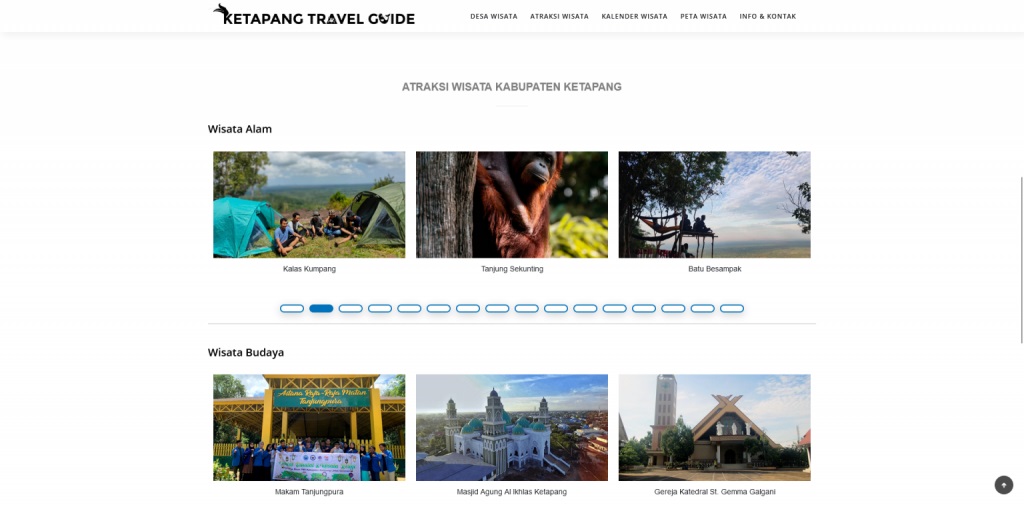Go to the Peta Wisata page
This screenshot has width=1024, height=505.
click(703, 16)
